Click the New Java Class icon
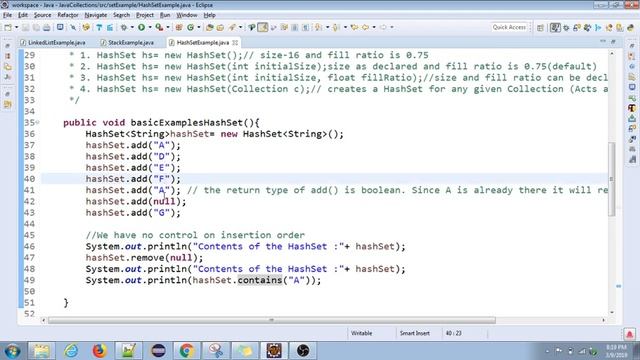Viewport: 640px width, 360px height. [190, 27]
